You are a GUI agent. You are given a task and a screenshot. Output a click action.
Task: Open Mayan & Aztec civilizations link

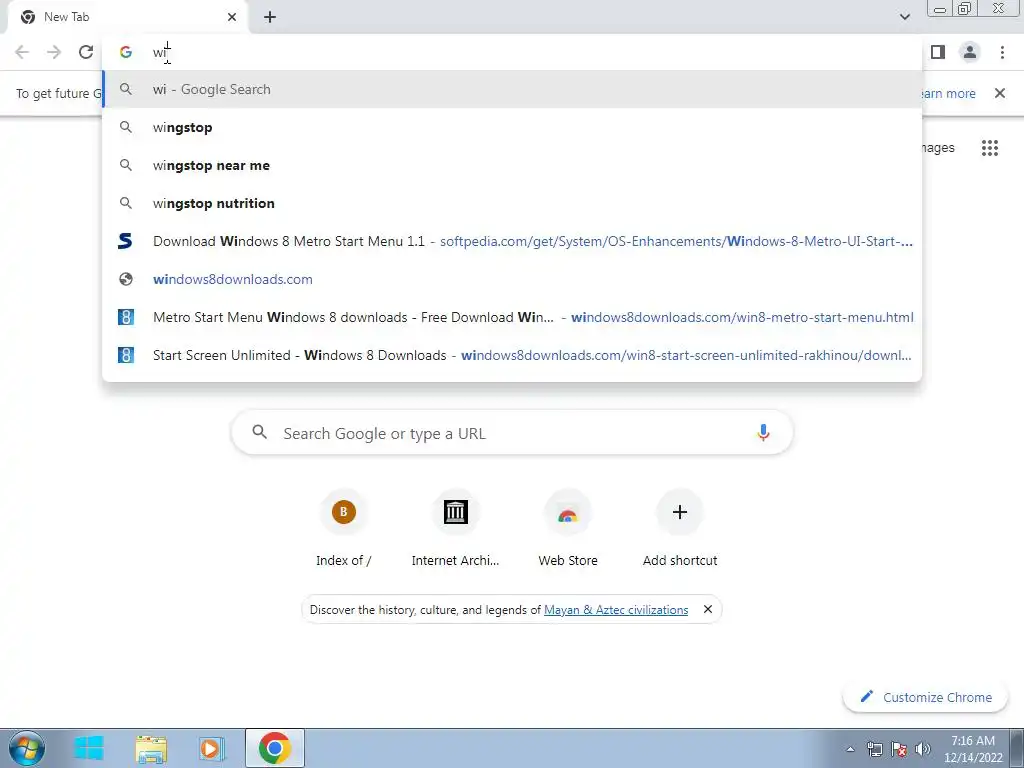pyautogui.click(x=616, y=609)
